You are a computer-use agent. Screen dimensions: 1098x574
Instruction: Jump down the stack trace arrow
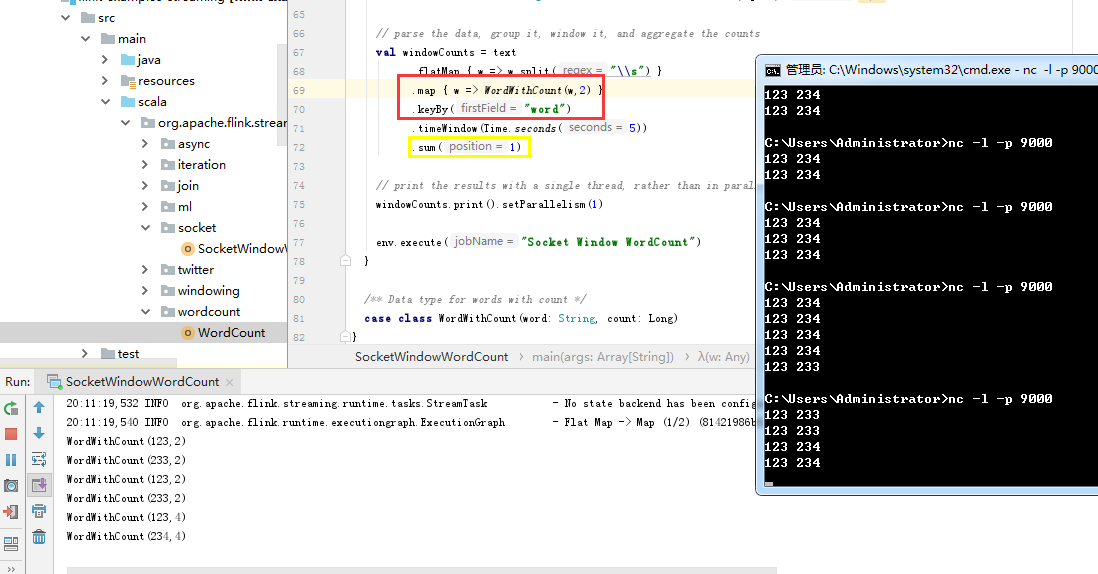39,433
